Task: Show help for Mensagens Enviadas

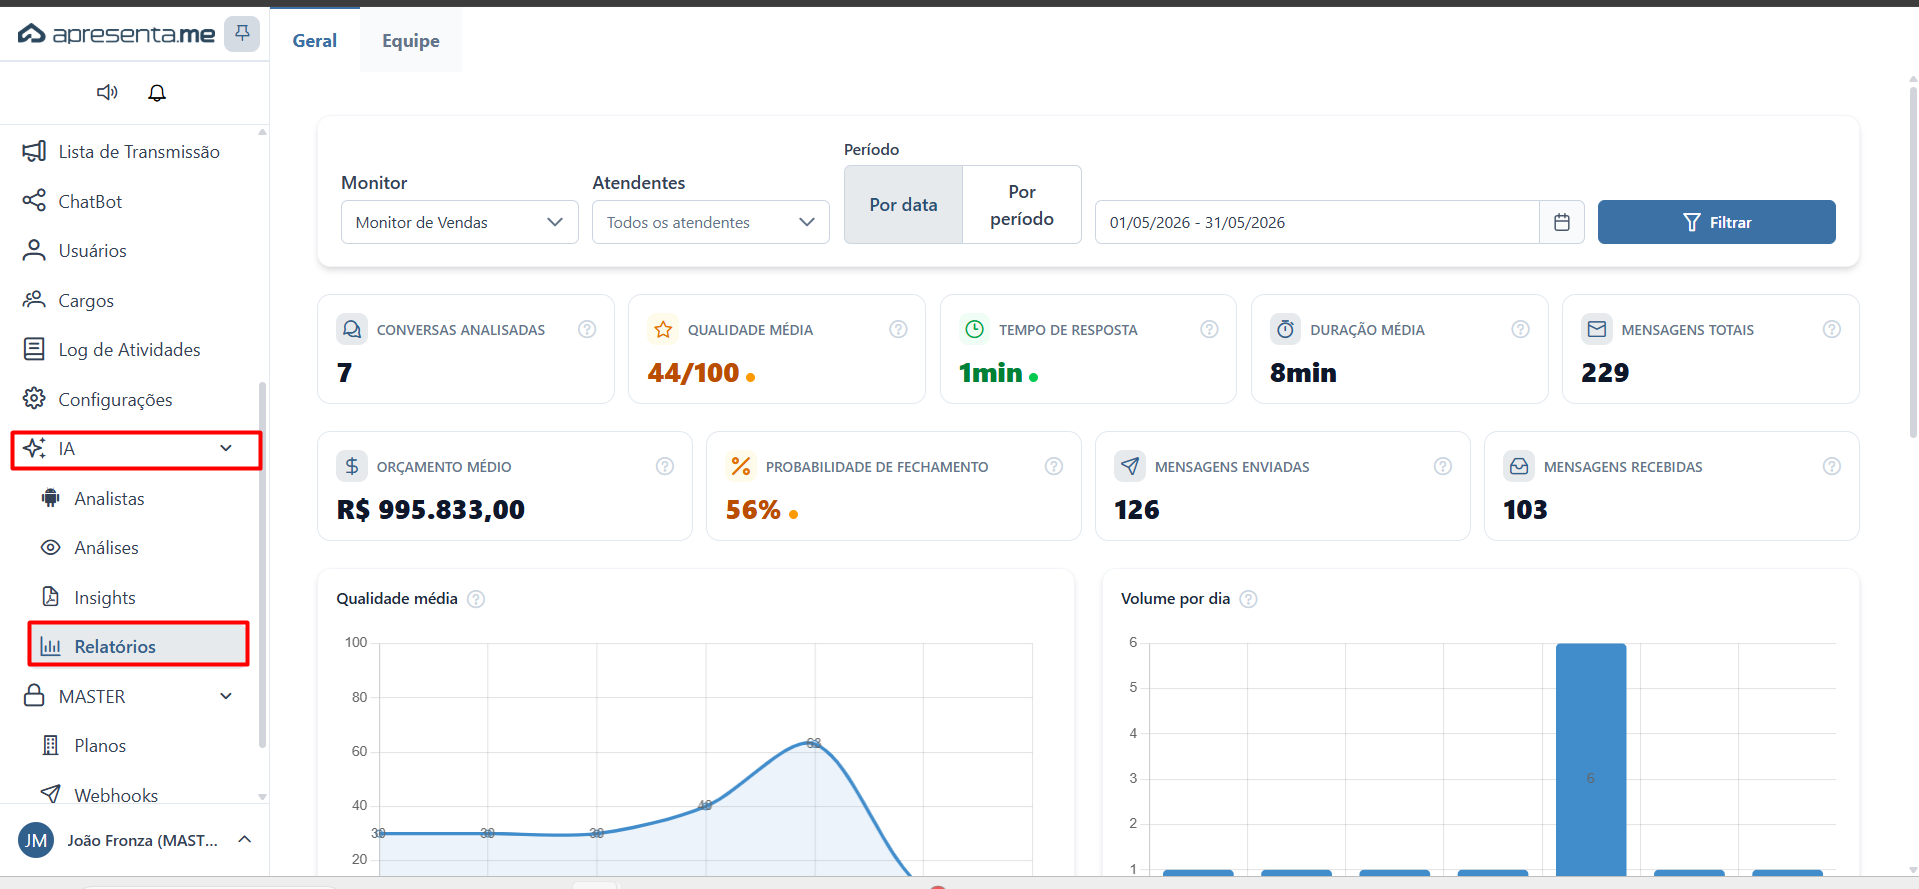Action: (x=1443, y=466)
